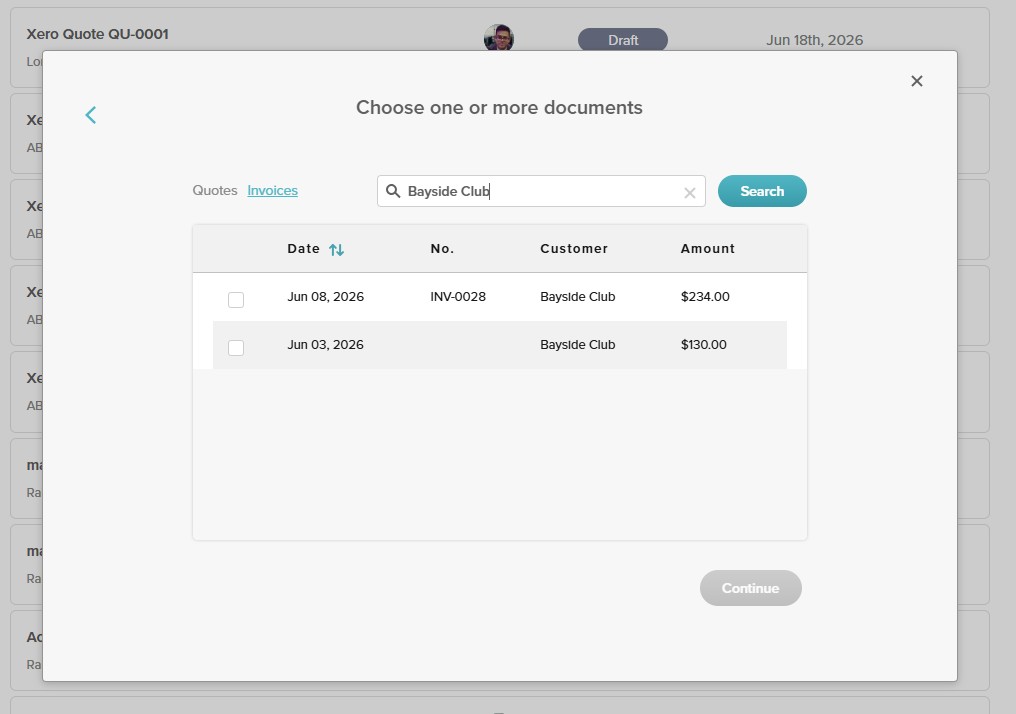Click the $130.00 amount
This screenshot has width=1016, height=714.
(704, 345)
